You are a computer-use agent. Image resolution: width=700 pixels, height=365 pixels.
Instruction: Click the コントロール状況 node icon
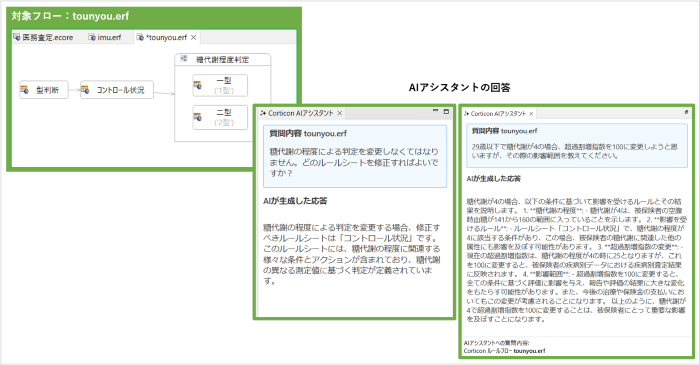[85, 90]
